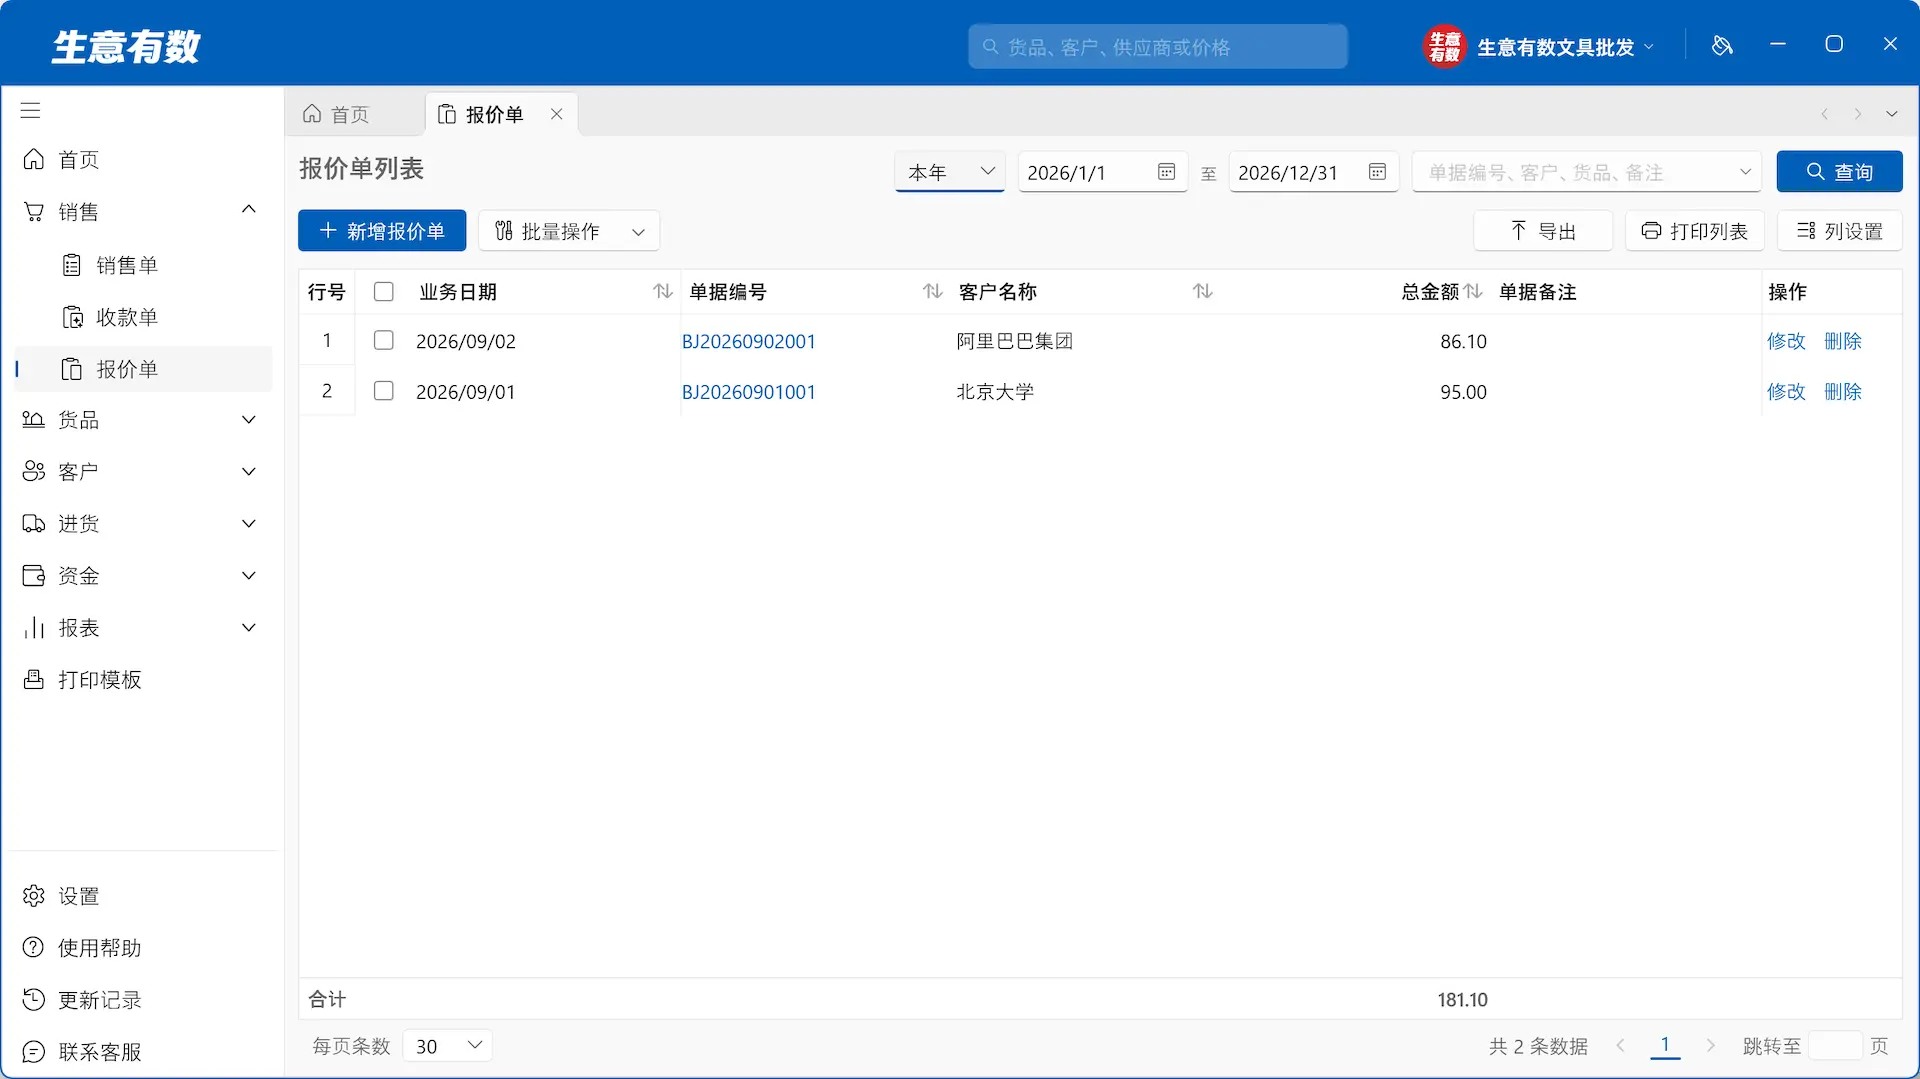Click the 打印列表 button
Screen dimensions: 1920x1079
pos(1695,231)
